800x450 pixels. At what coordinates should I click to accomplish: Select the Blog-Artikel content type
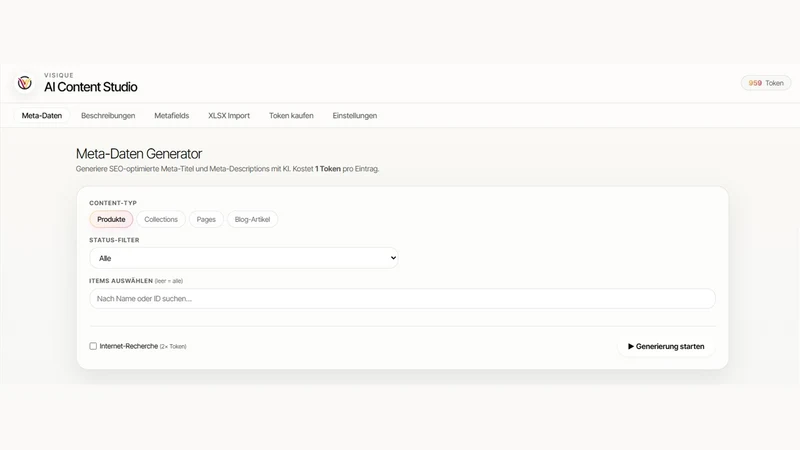click(252, 219)
